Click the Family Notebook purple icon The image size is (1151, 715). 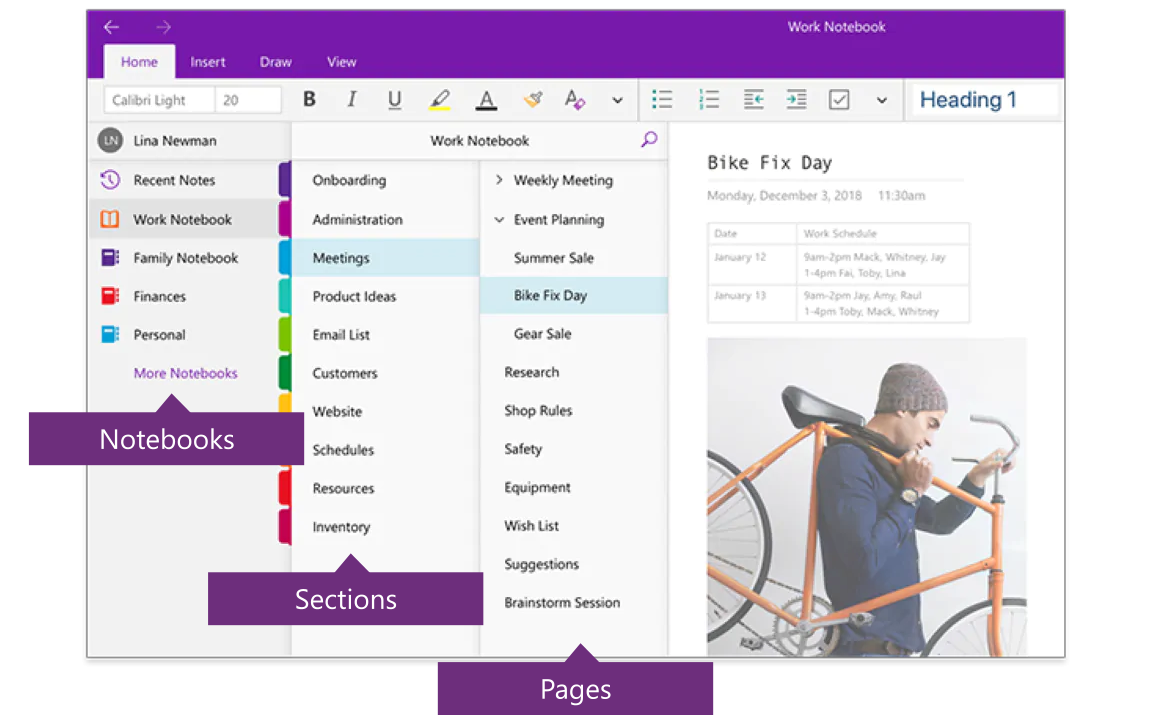[x=110, y=258]
